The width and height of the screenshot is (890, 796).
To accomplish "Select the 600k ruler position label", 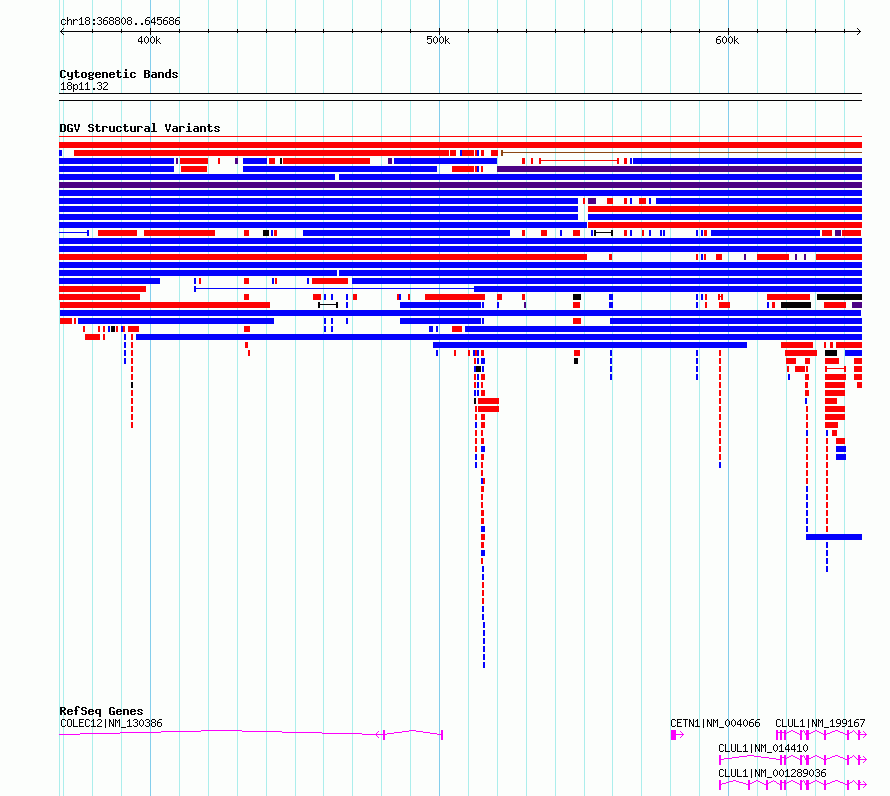I will pos(727,40).
